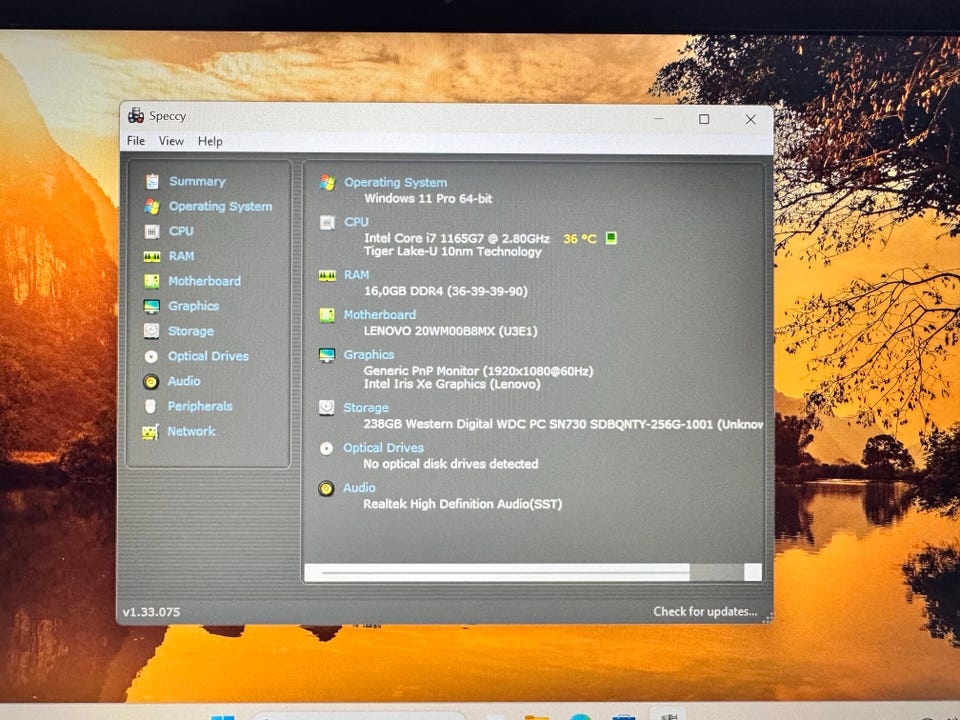
Task: Click Realtek High Definition Audio(SST) text
Action: point(462,504)
